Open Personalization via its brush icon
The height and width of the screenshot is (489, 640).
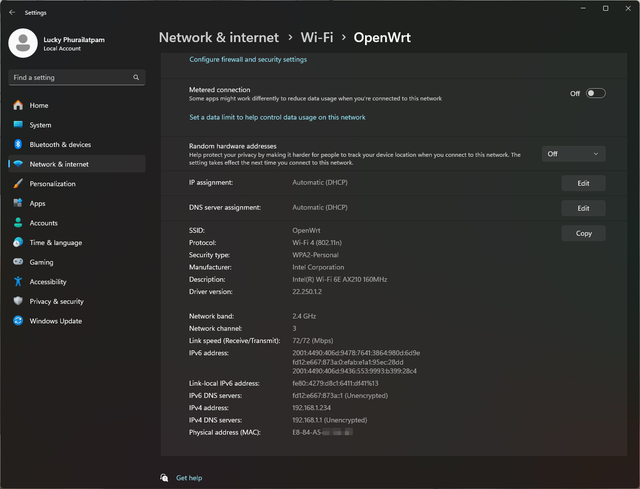tap(18, 184)
